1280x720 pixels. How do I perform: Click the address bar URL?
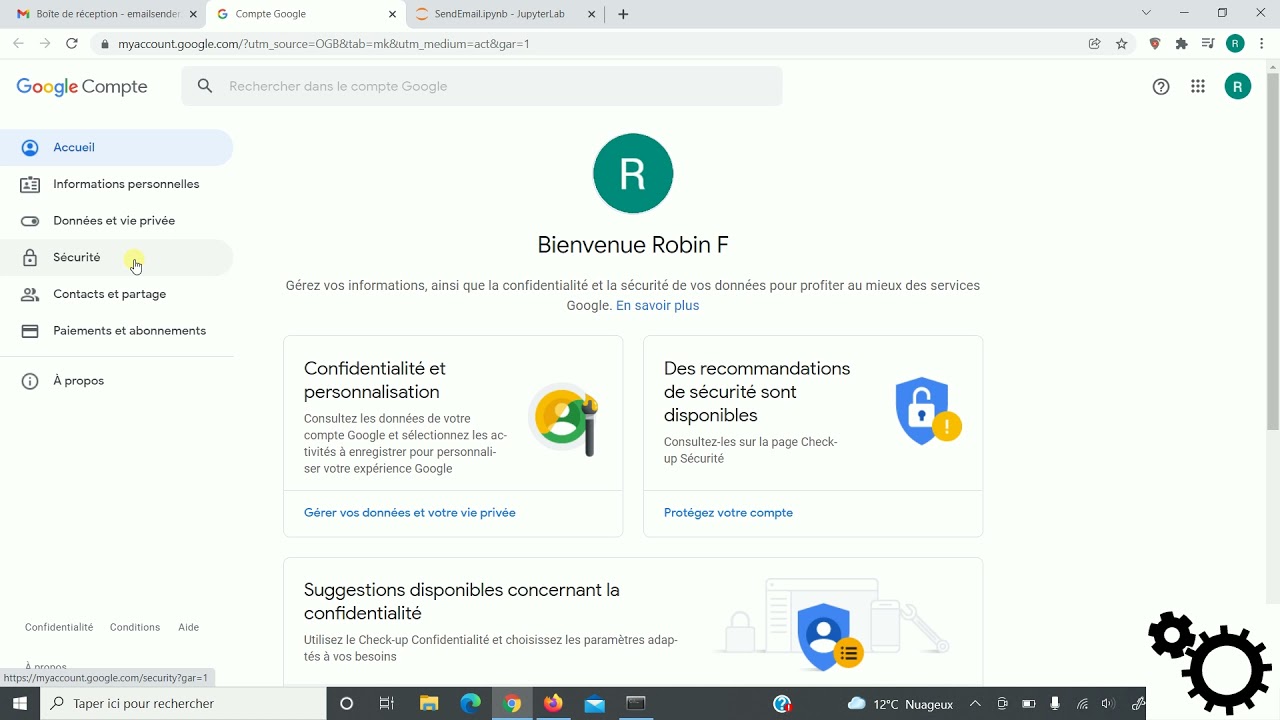tap(324, 44)
